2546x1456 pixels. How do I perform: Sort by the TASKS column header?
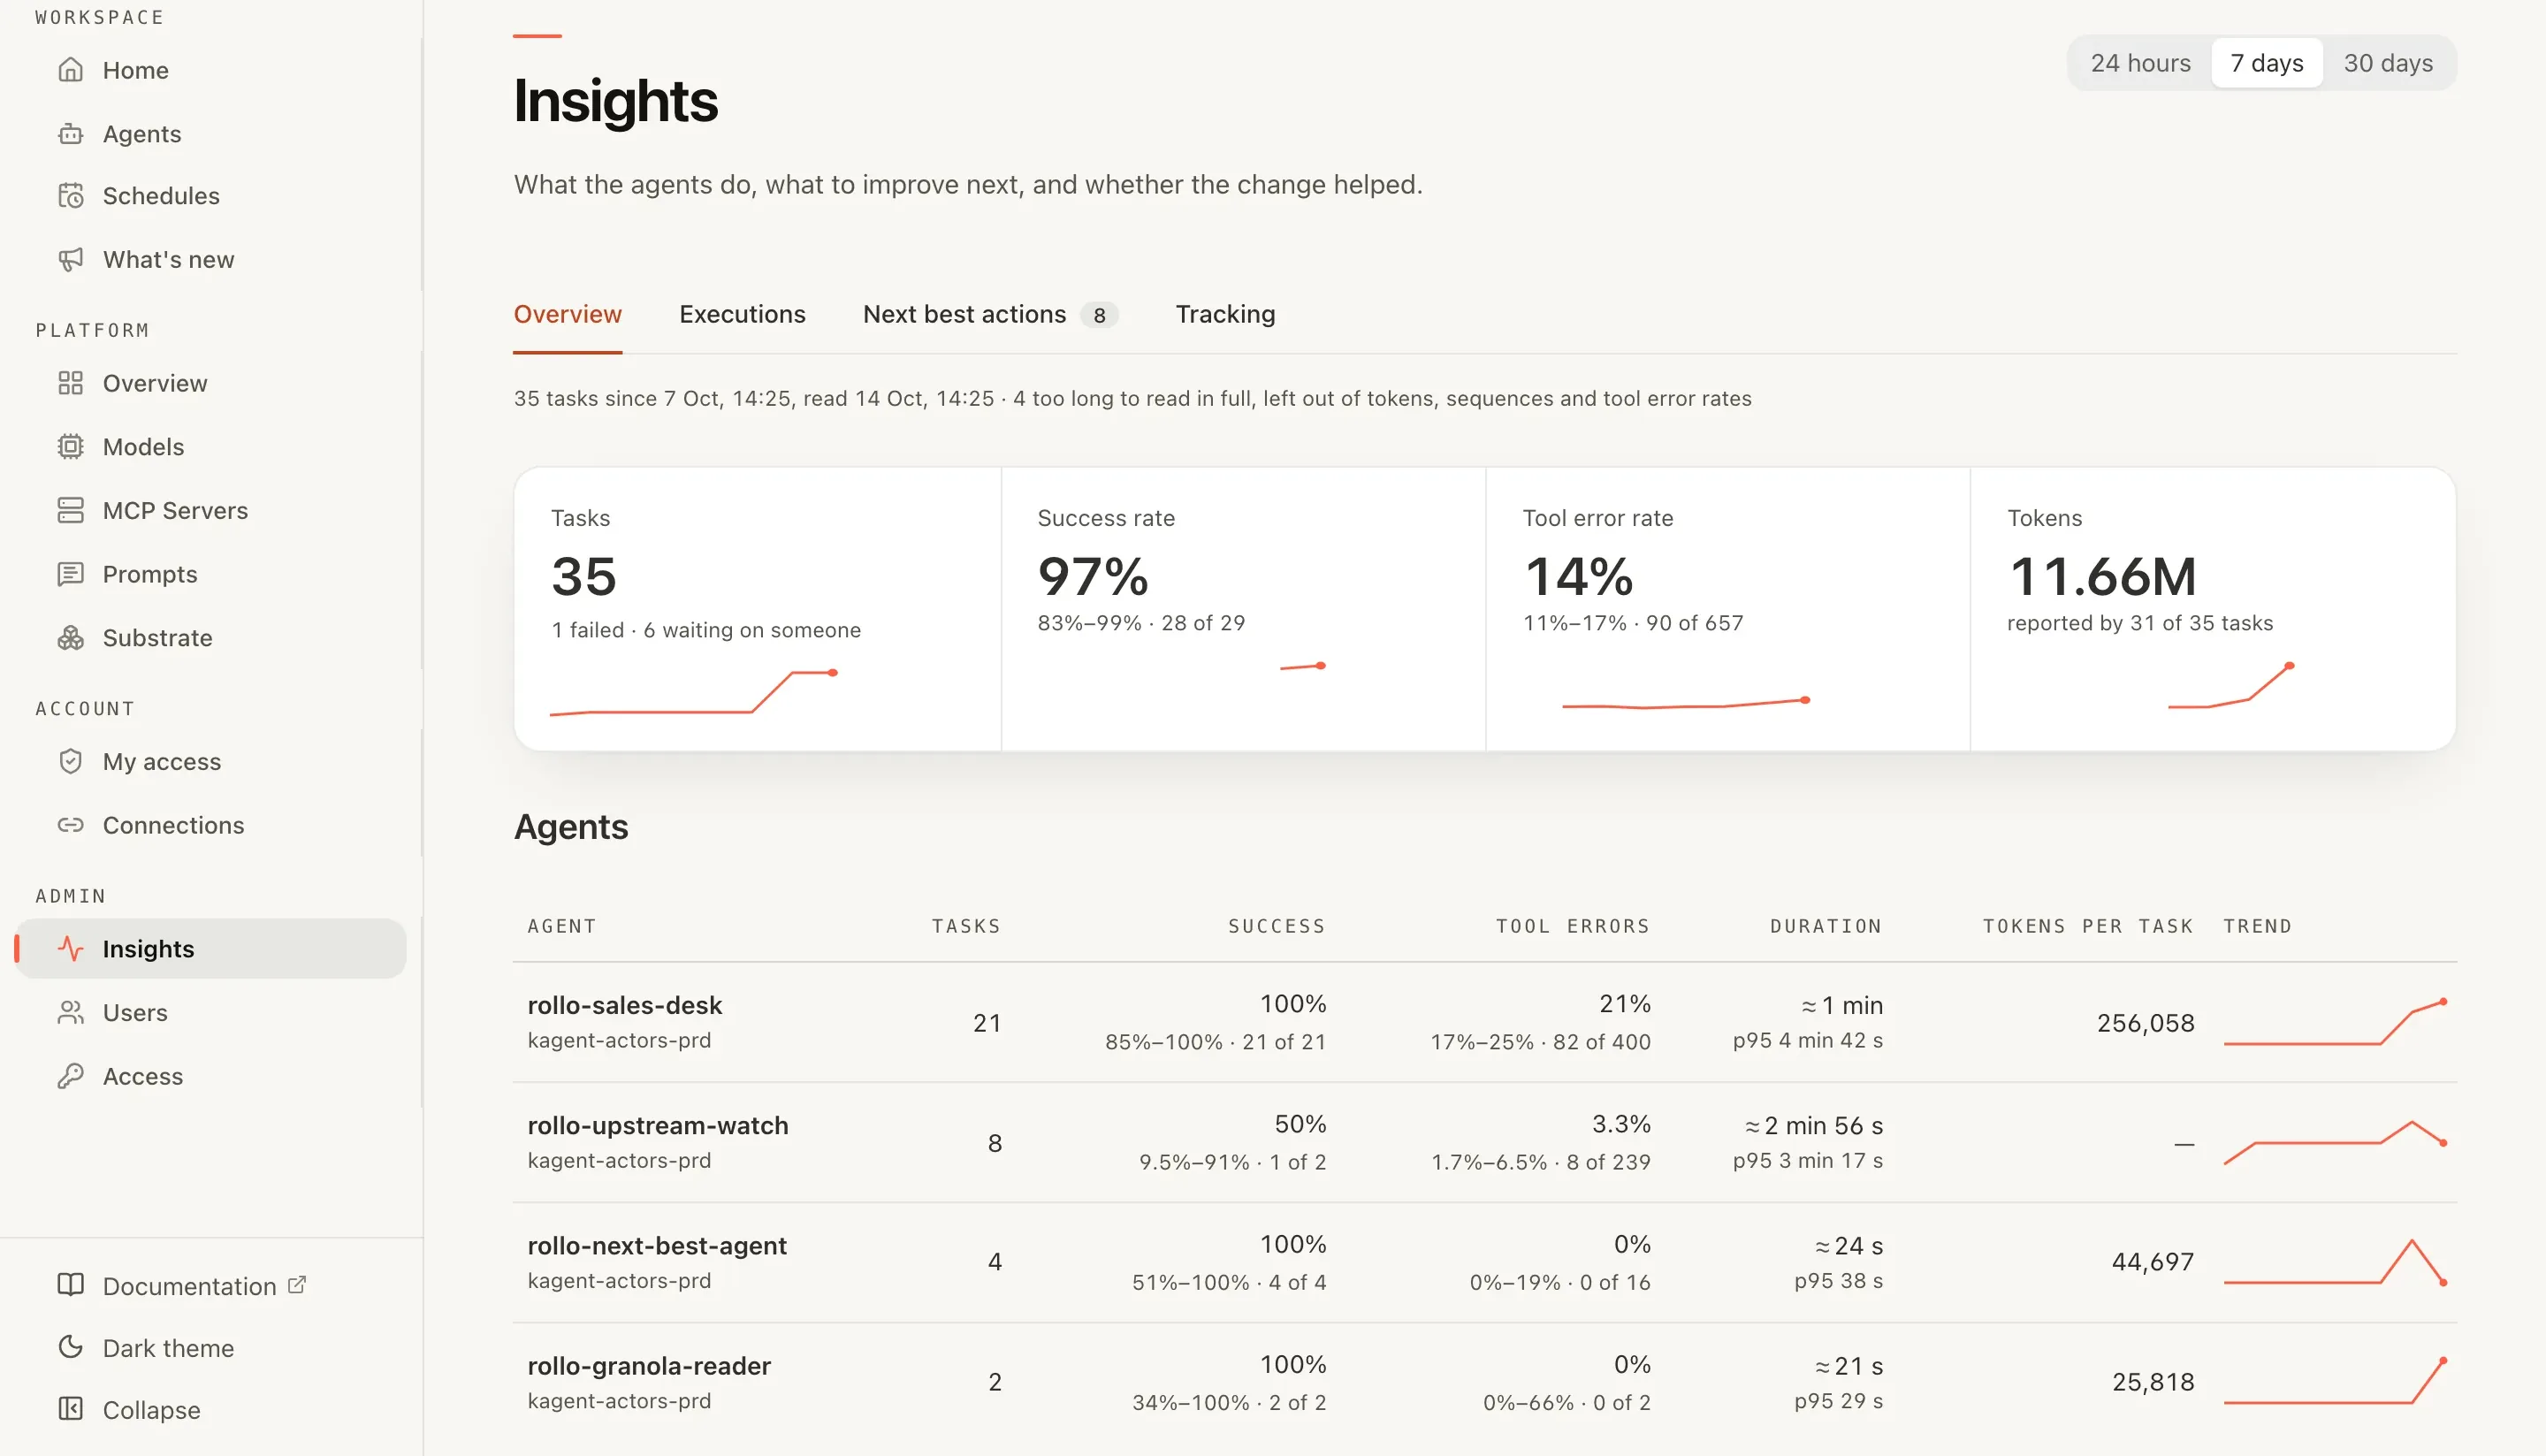966,926
